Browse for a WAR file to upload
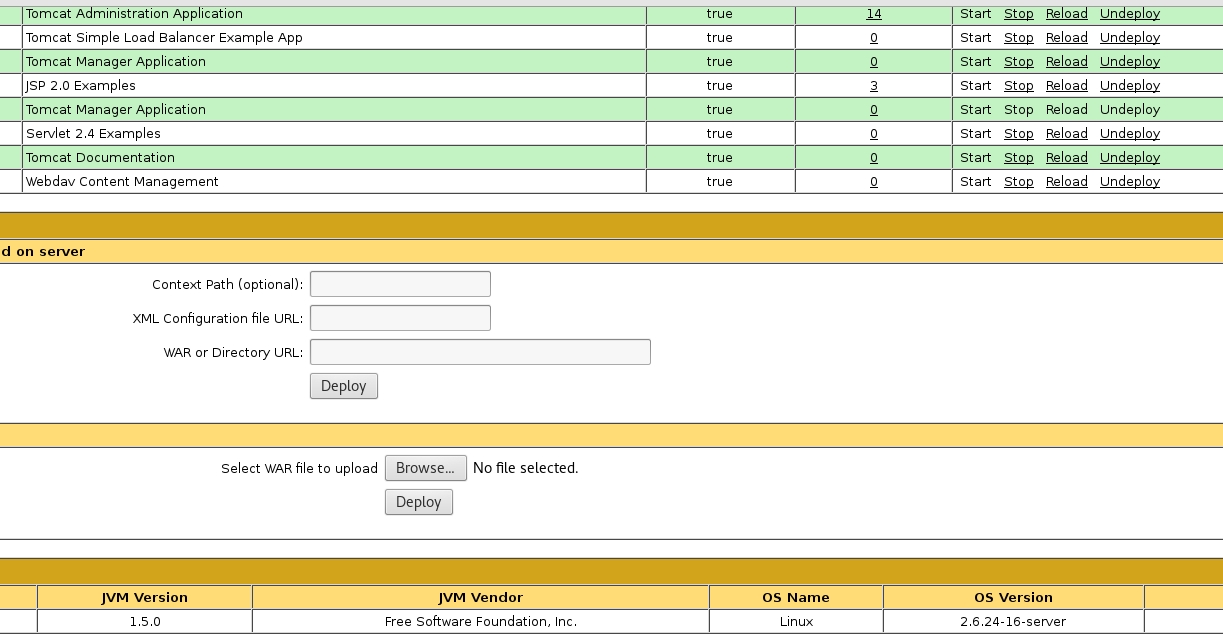 [425, 468]
